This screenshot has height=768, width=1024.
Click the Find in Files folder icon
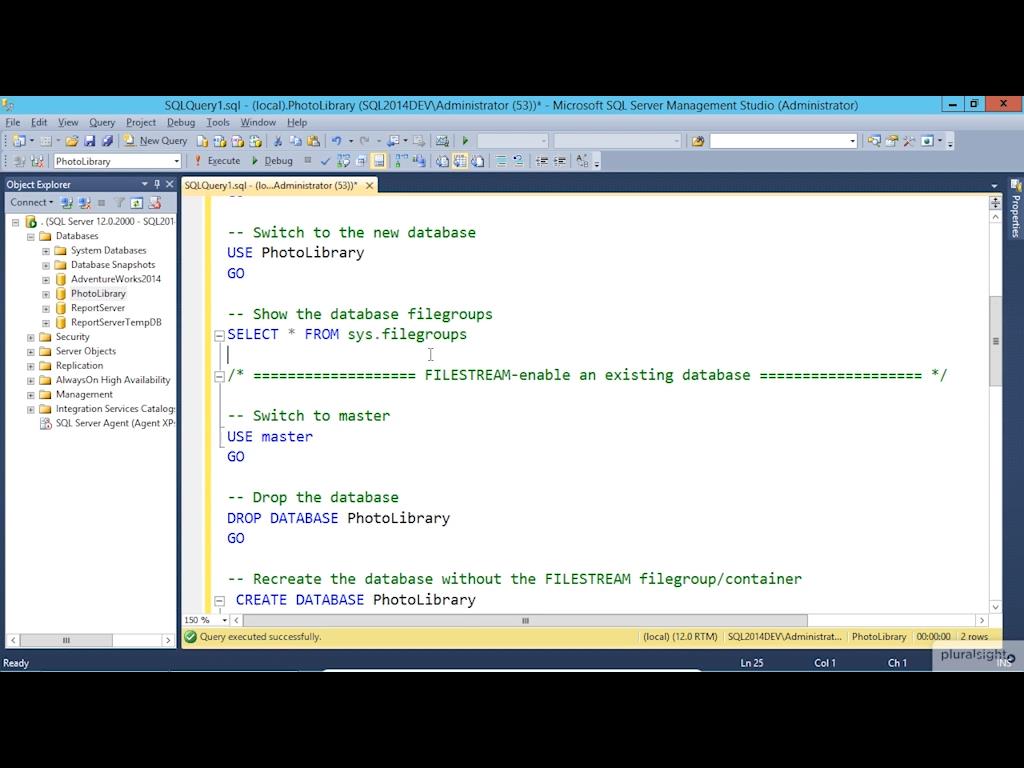(x=697, y=141)
